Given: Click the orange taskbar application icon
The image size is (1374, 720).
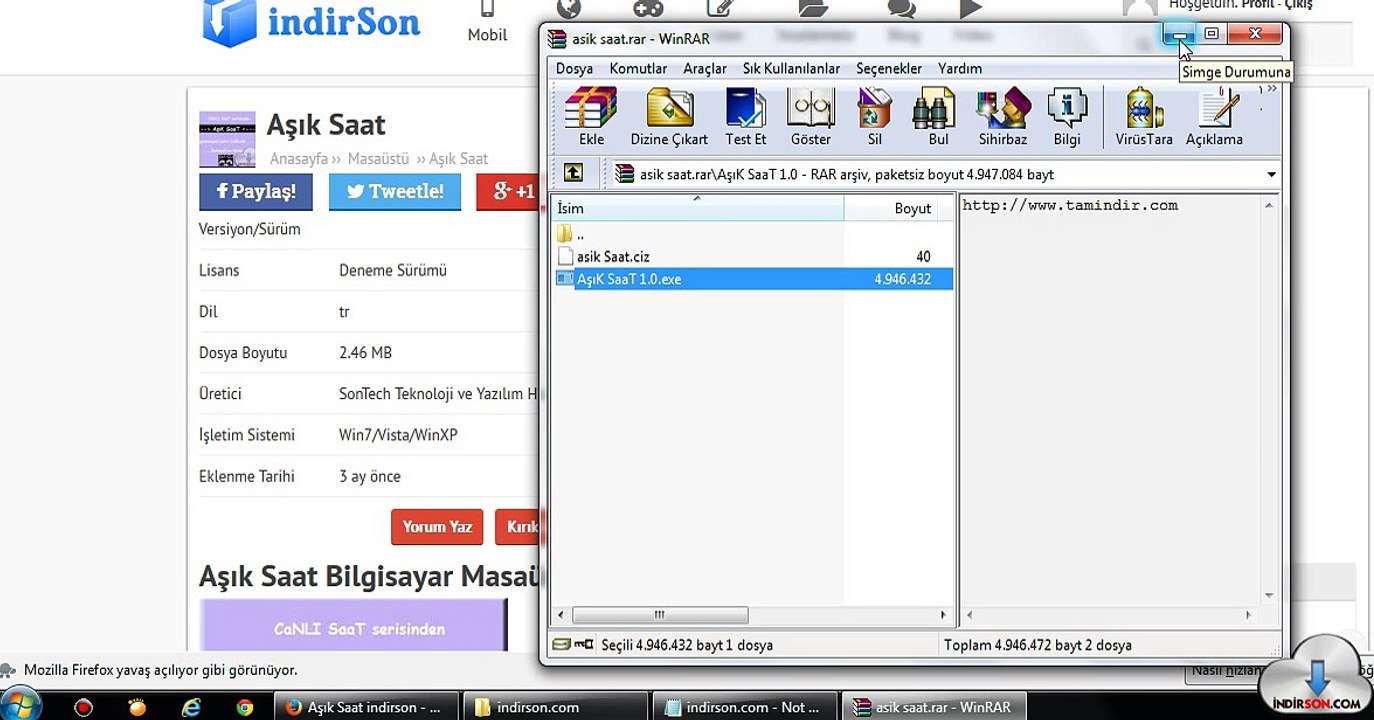Looking at the screenshot, I should tap(137, 707).
